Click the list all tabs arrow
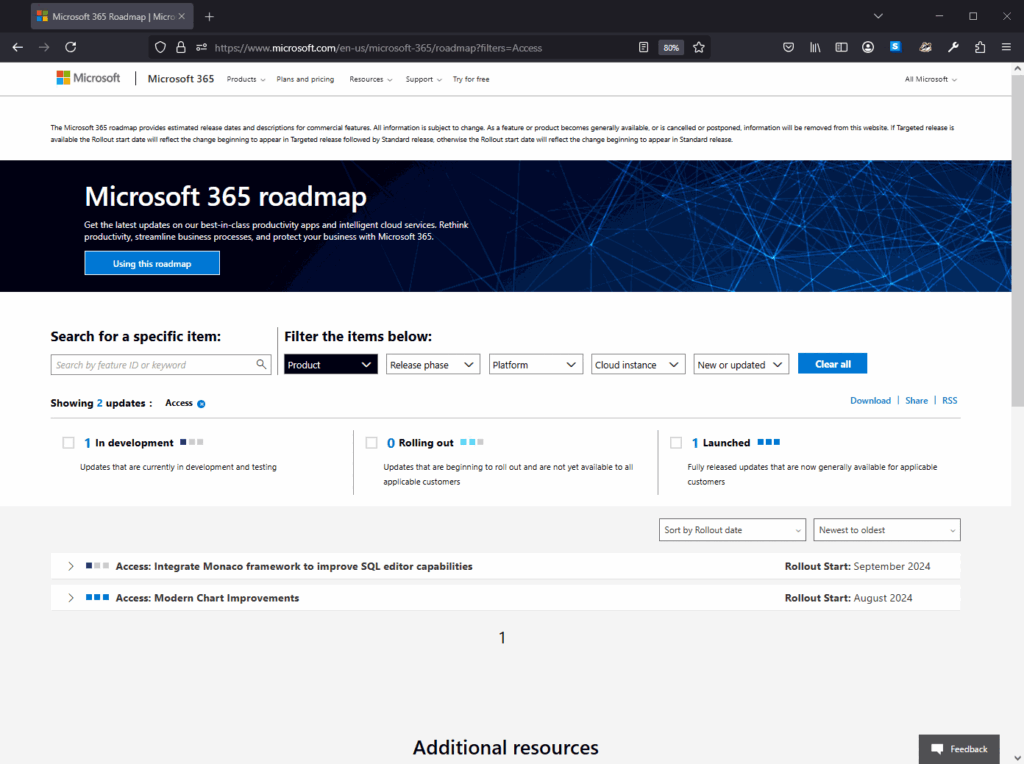Image resolution: width=1024 pixels, height=764 pixels. [878, 16]
